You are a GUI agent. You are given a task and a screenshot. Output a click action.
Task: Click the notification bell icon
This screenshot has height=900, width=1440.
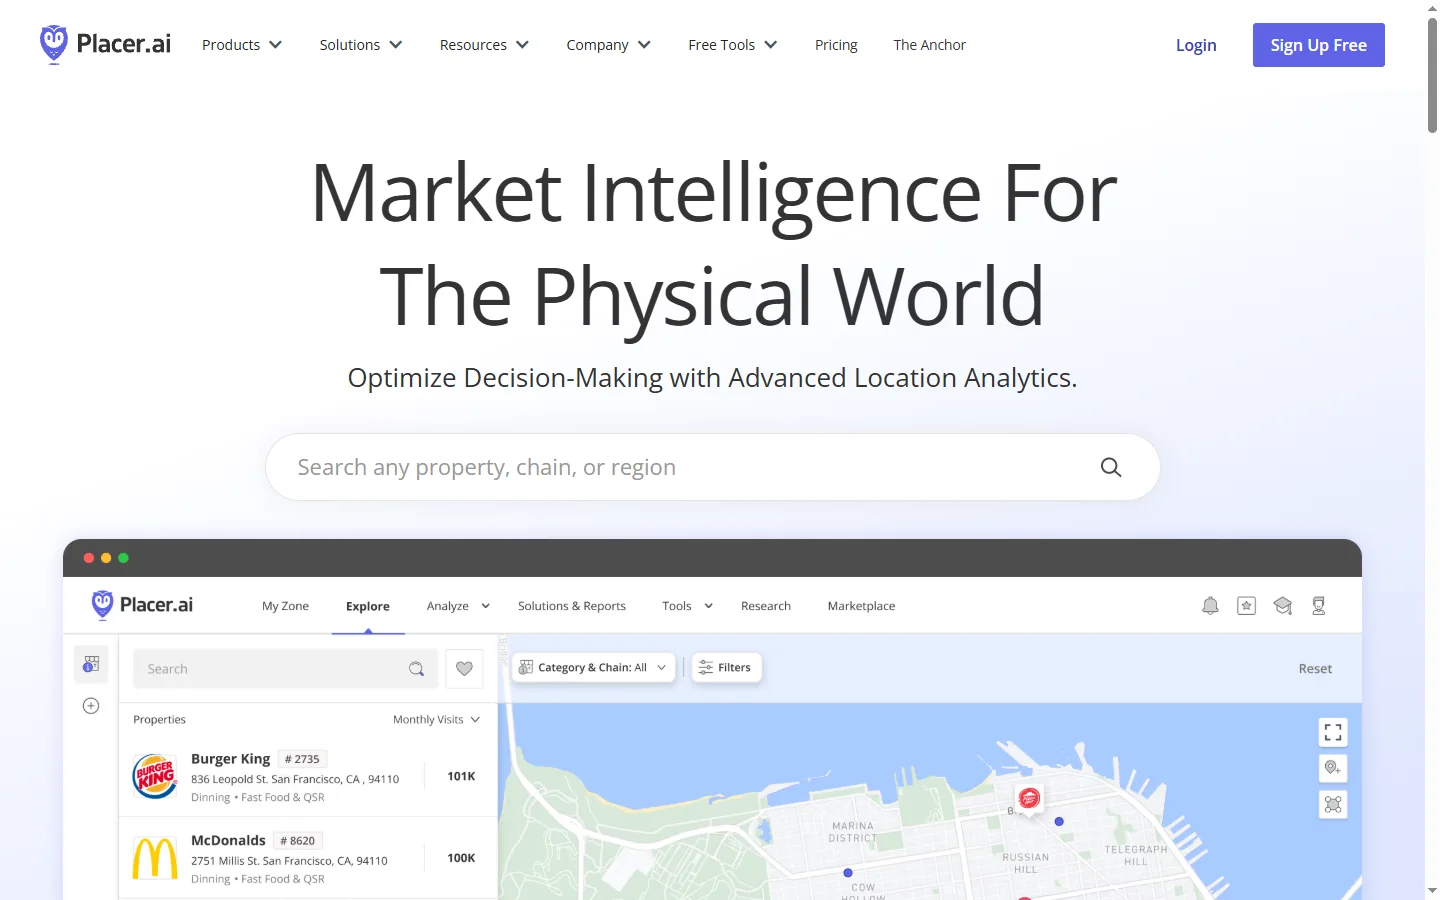1210,606
